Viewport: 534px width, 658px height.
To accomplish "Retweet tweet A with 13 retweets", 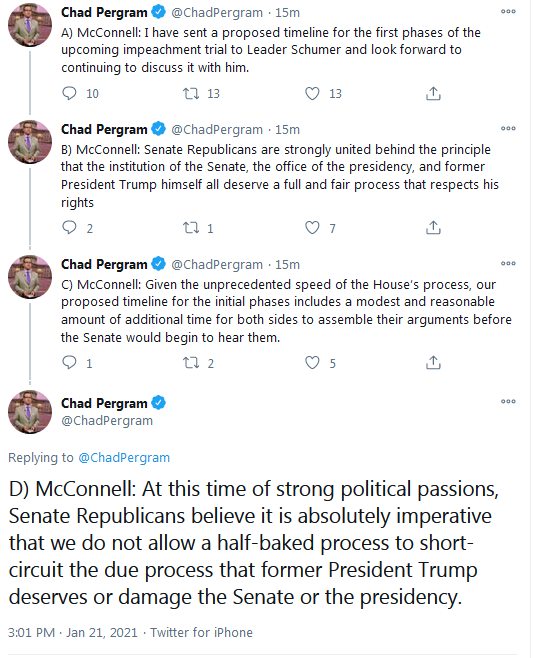I will [x=191, y=93].
